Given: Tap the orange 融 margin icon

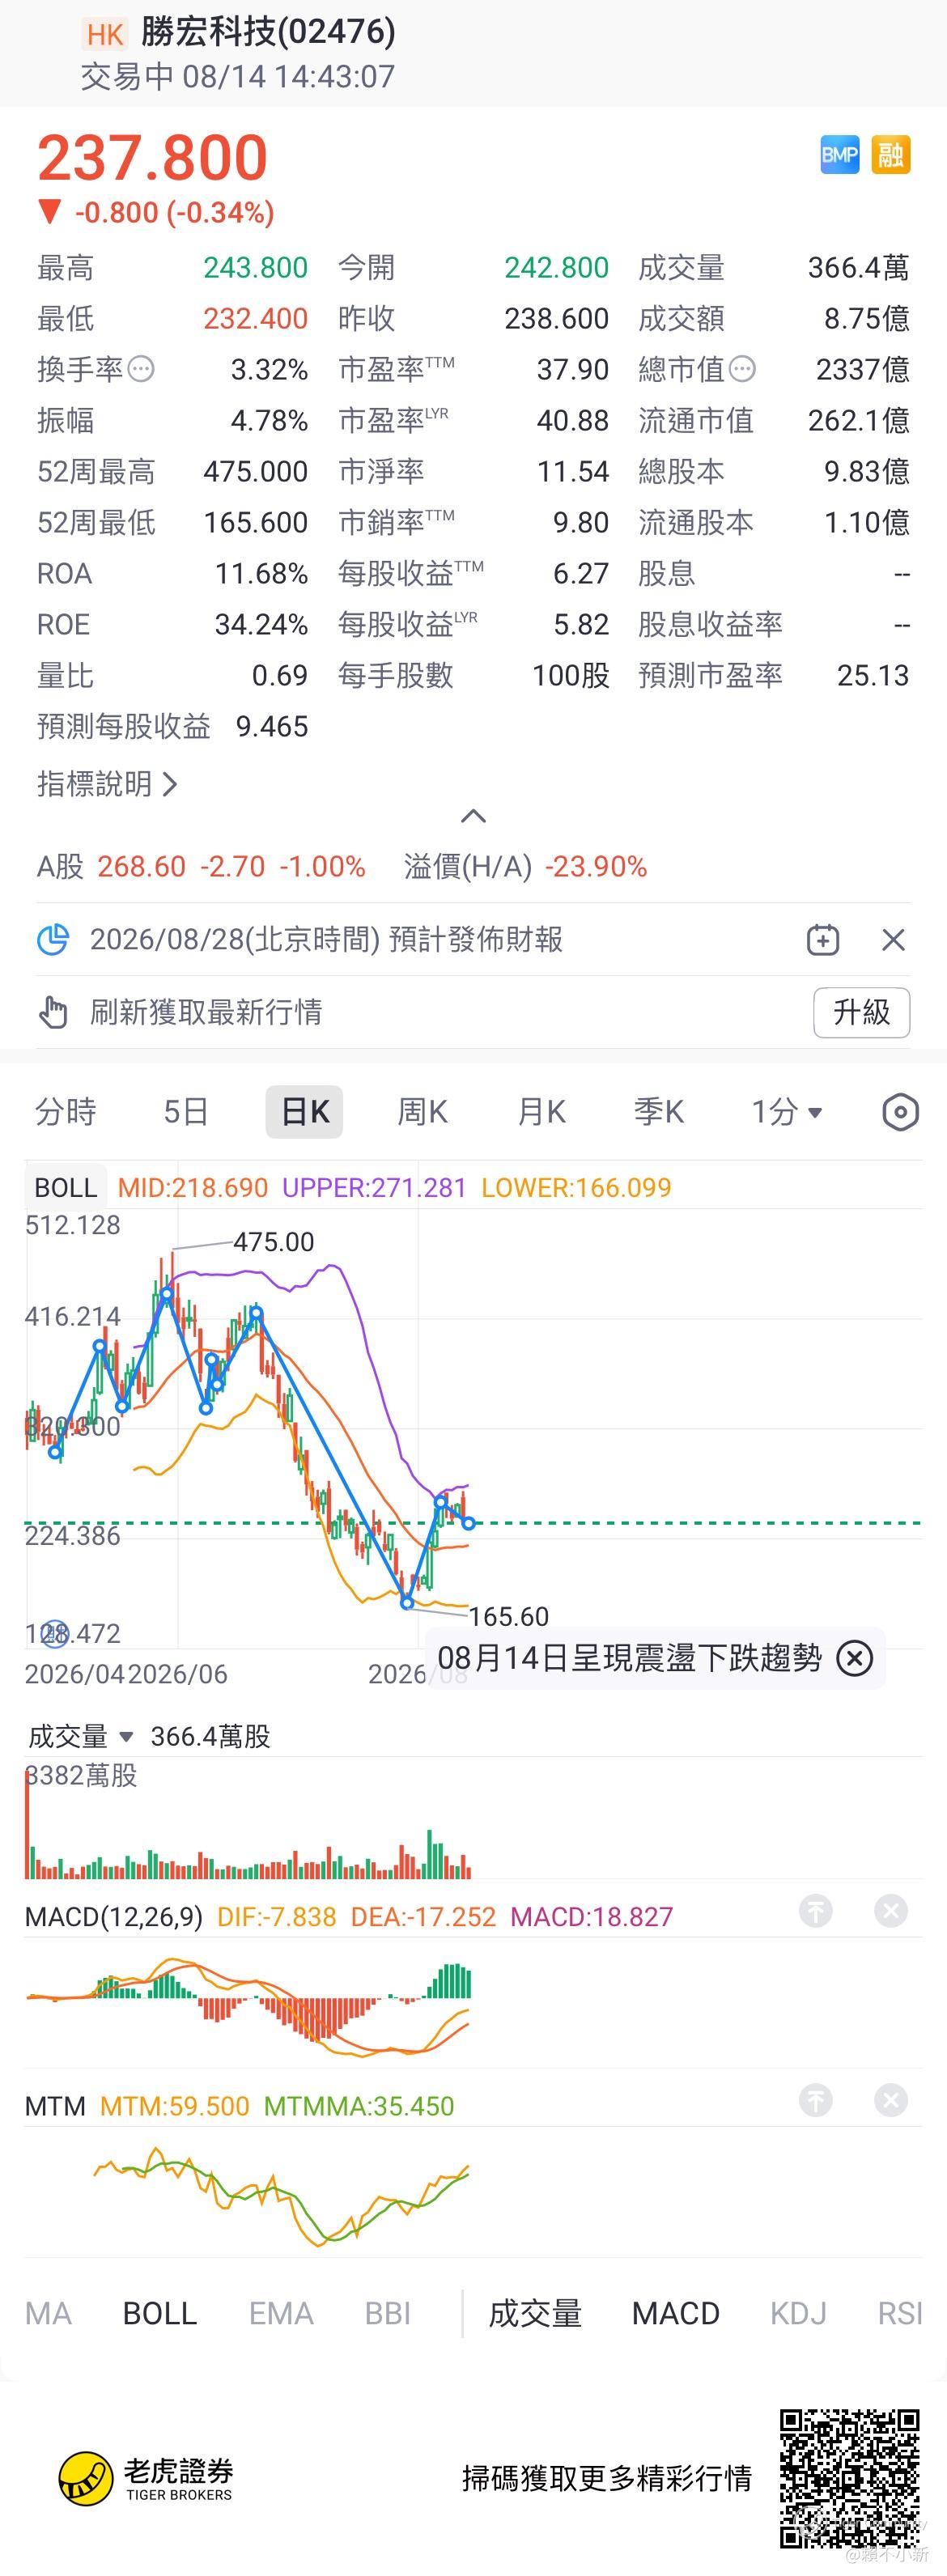Looking at the screenshot, I should point(890,155).
